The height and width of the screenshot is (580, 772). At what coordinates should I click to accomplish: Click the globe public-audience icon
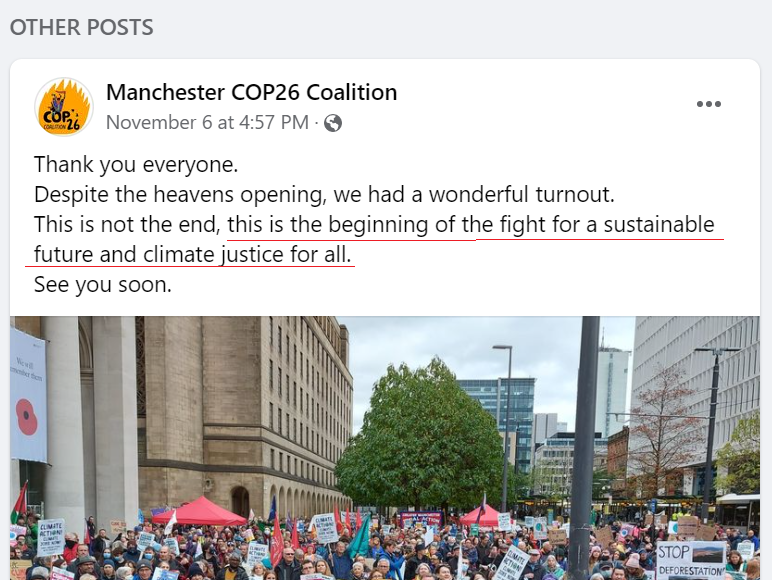click(333, 123)
